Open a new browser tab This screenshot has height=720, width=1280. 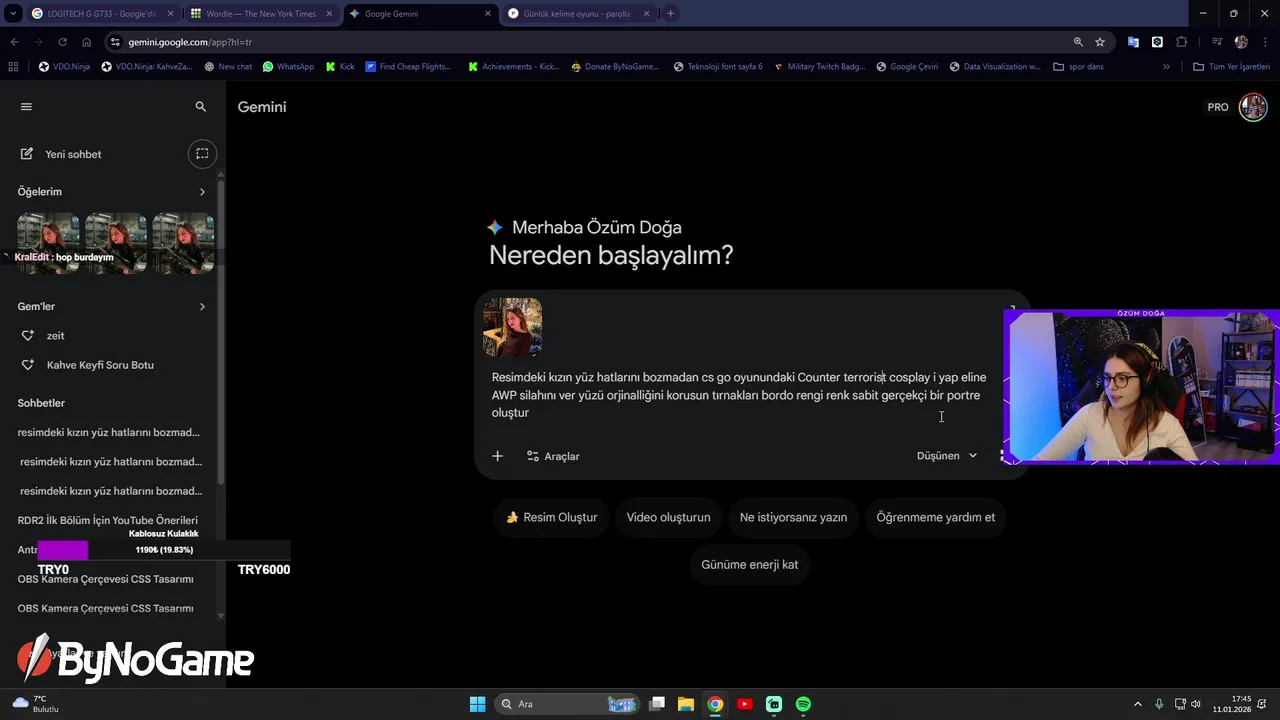click(x=670, y=14)
